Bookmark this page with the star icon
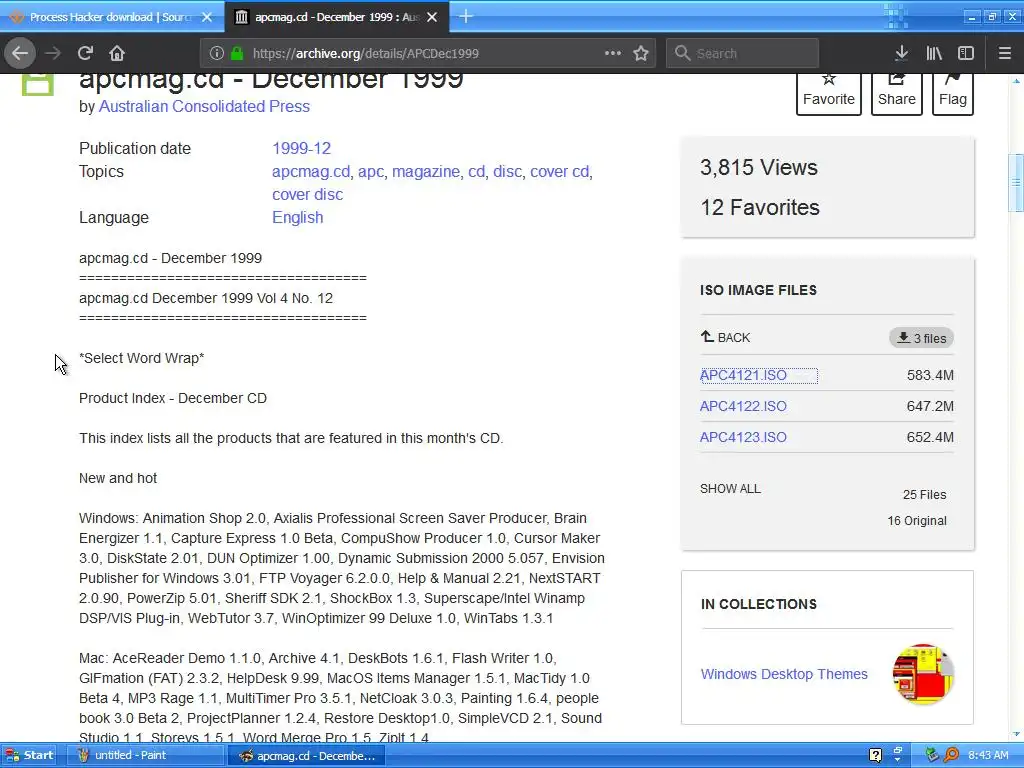The width and height of the screenshot is (1024, 768). pyautogui.click(x=641, y=53)
